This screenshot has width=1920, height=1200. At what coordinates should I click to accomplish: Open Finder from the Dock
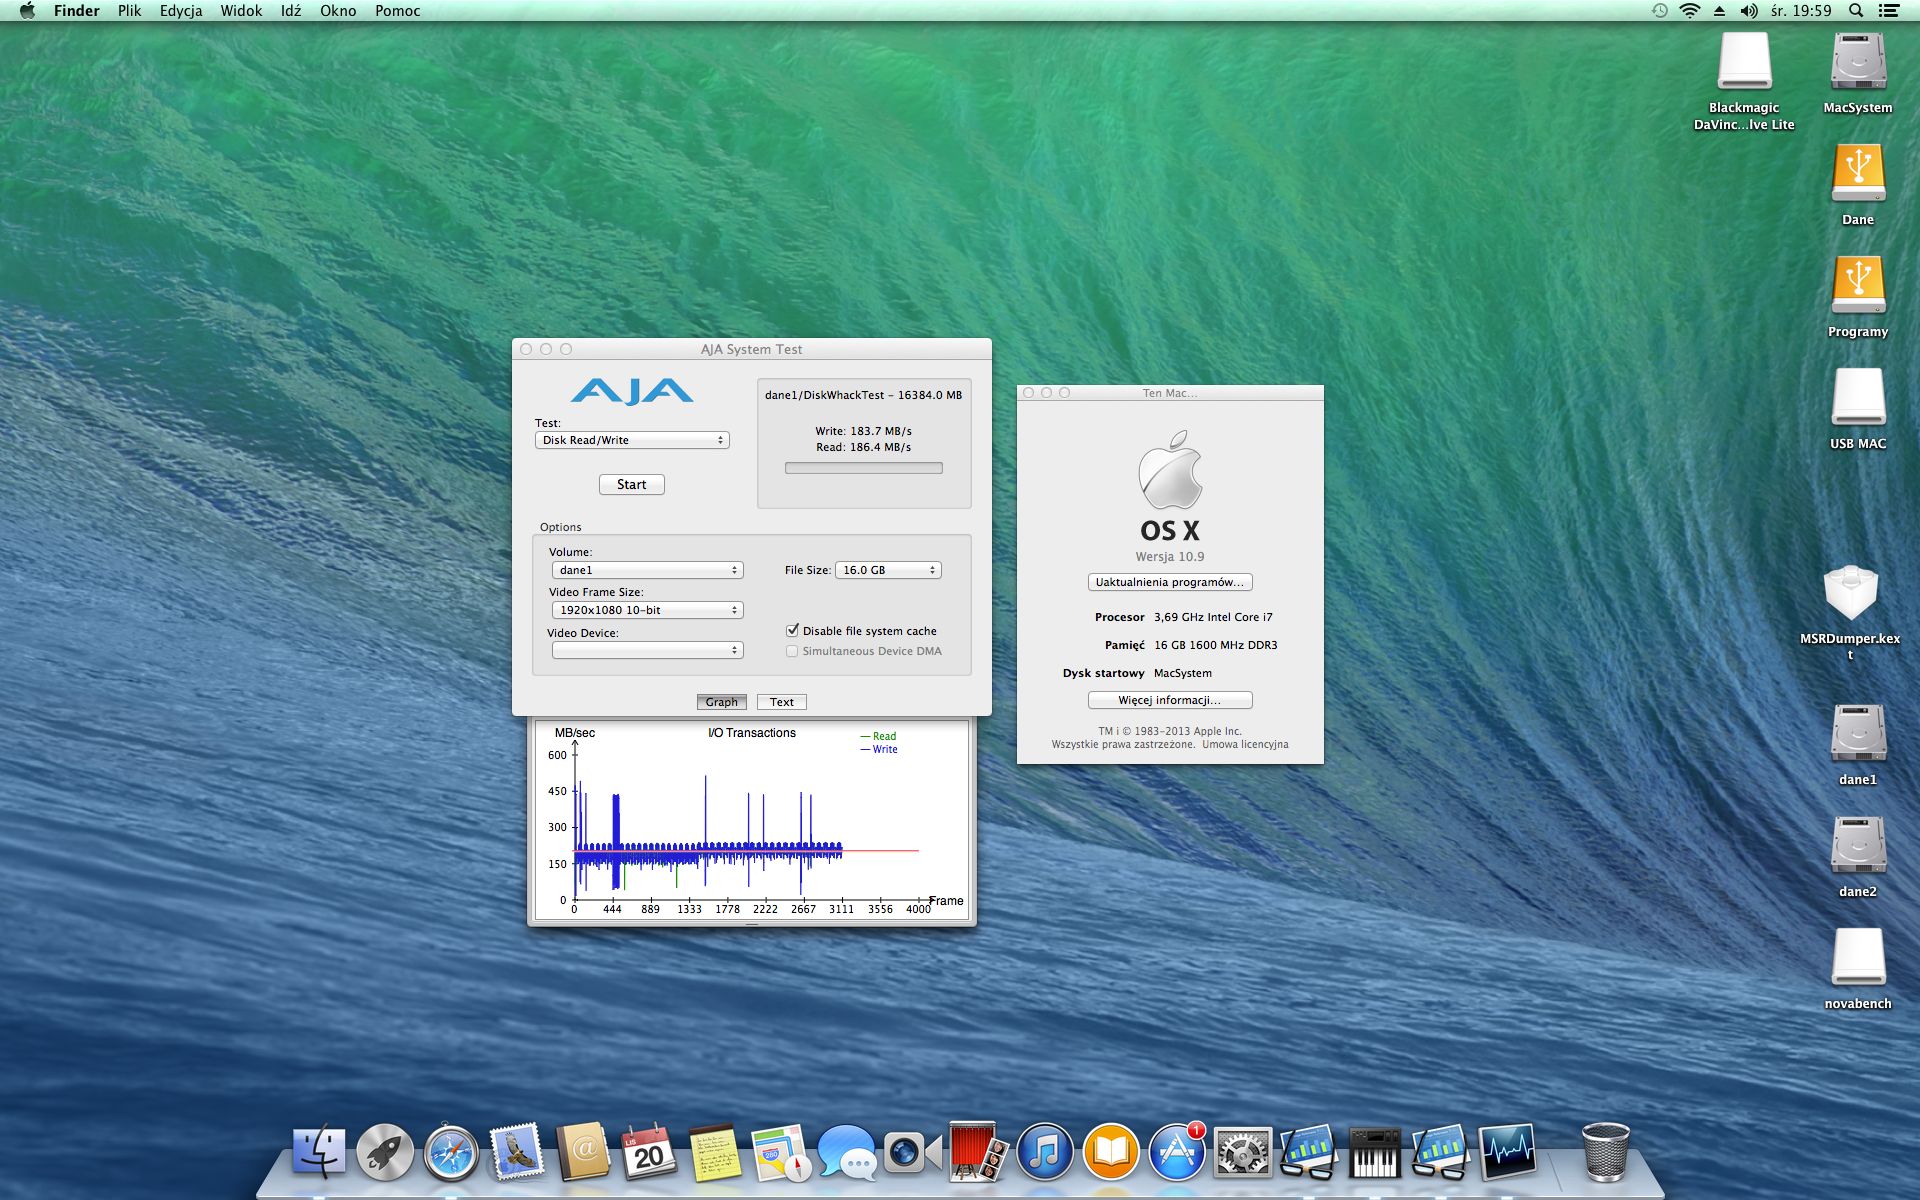pos(319,1152)
